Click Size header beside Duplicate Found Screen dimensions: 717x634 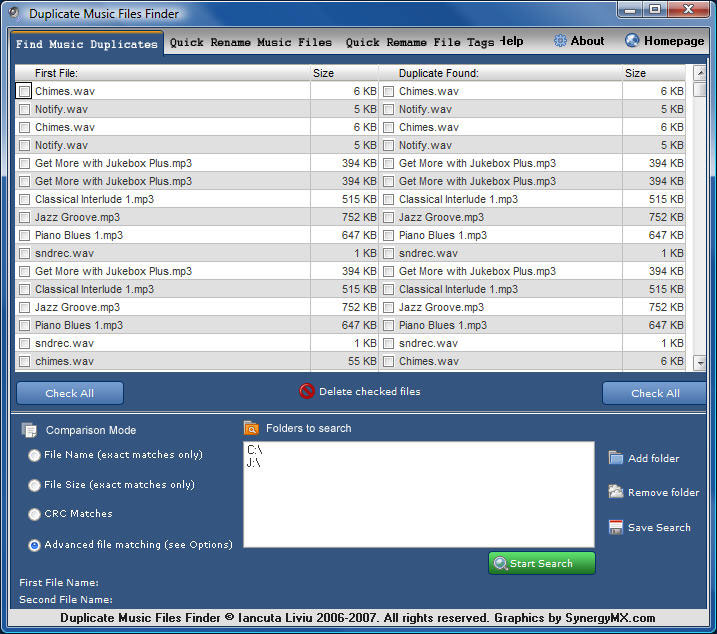pyautogui.click(x=654, y=73)
